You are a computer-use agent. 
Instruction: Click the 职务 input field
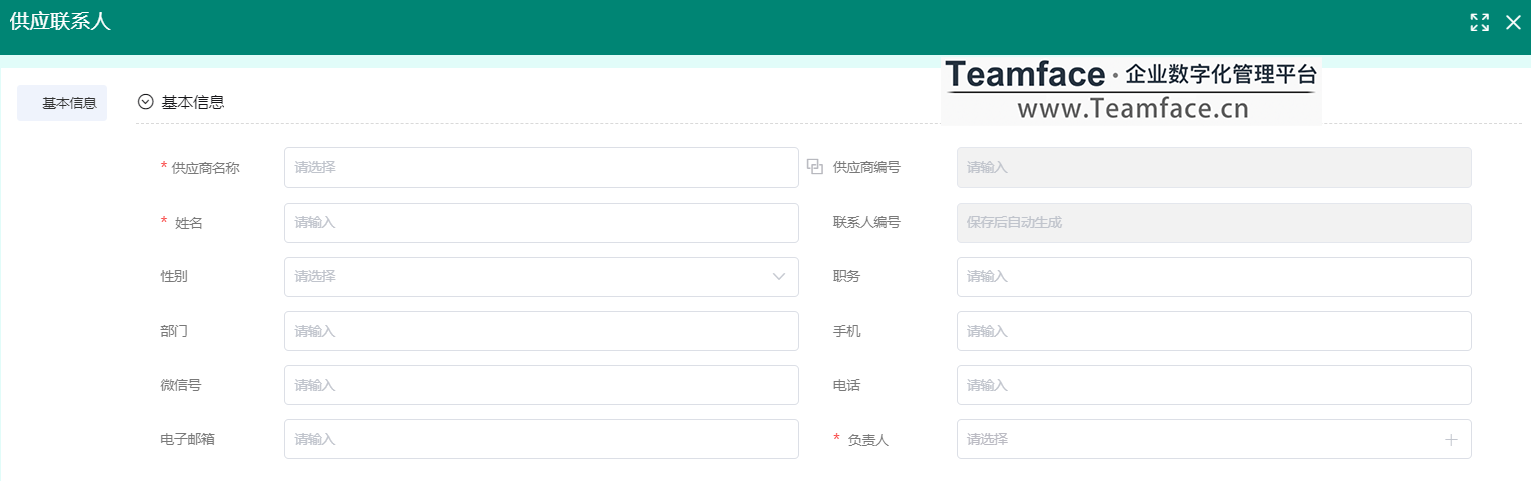pos(1214,277)
